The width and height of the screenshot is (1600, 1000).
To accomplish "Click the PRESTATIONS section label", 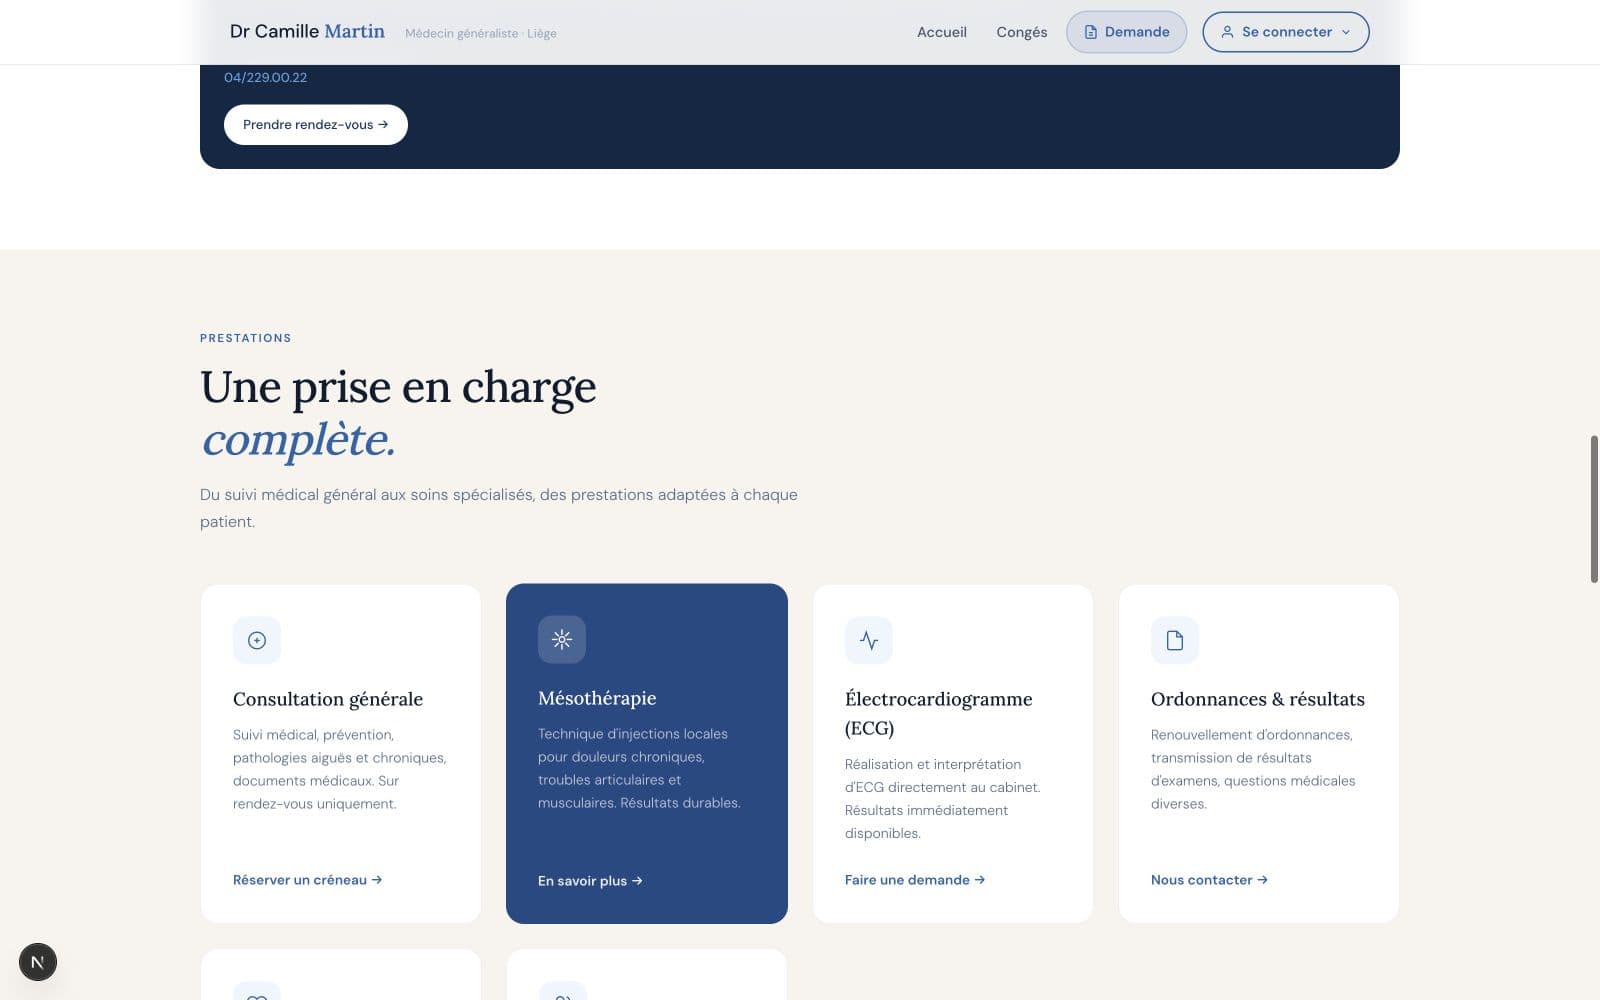I will (x=246, y=338).
